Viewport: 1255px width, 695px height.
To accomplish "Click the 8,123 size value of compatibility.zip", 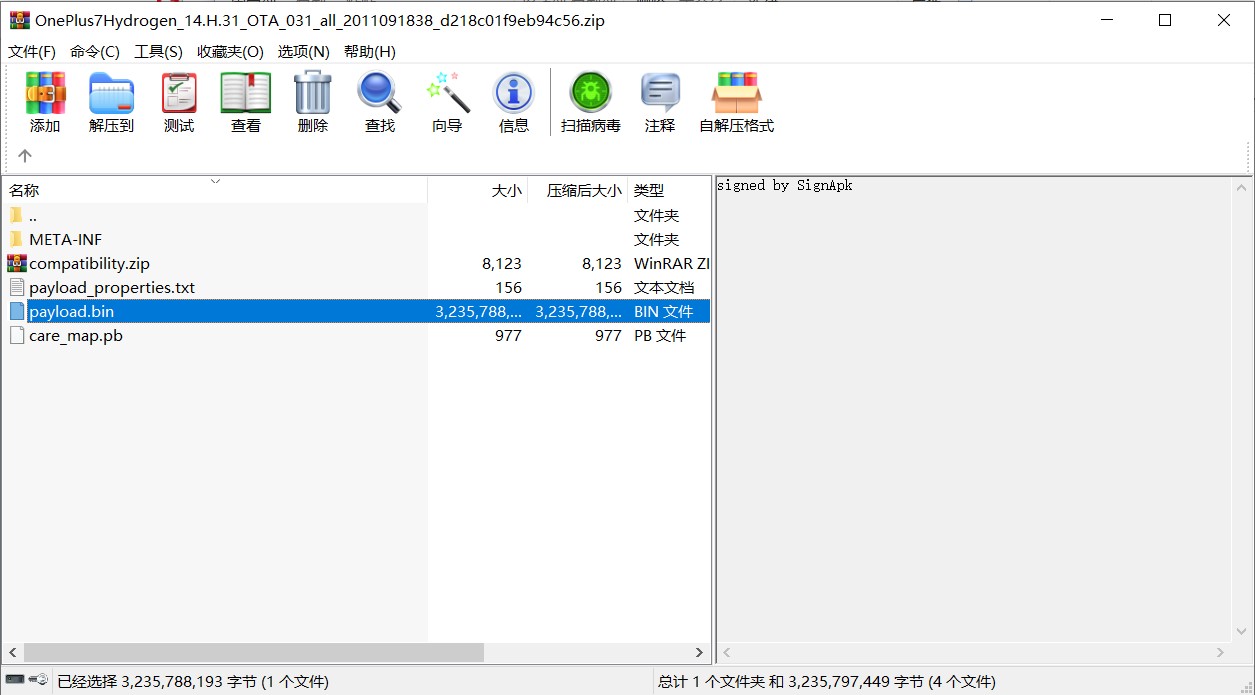I will point(502,263).
